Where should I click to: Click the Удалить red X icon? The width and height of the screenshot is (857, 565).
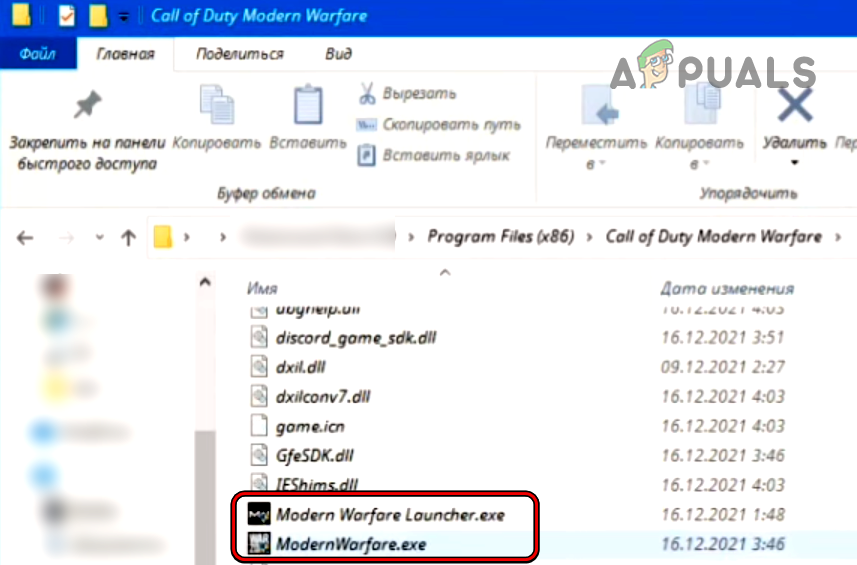point(795,105)
